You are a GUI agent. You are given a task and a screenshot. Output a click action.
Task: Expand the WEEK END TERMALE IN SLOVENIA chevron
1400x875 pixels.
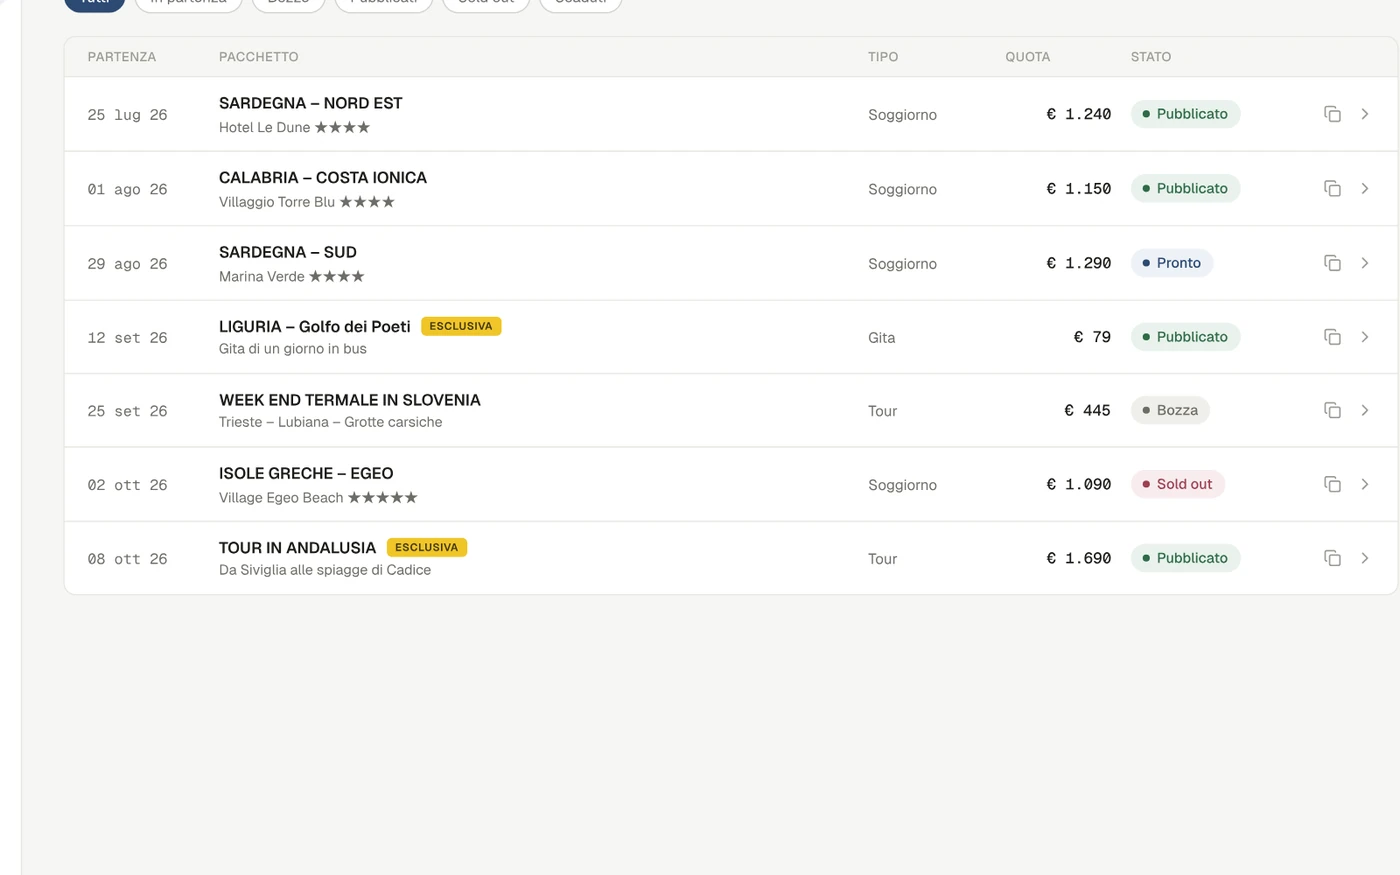tap(1365, 410)
